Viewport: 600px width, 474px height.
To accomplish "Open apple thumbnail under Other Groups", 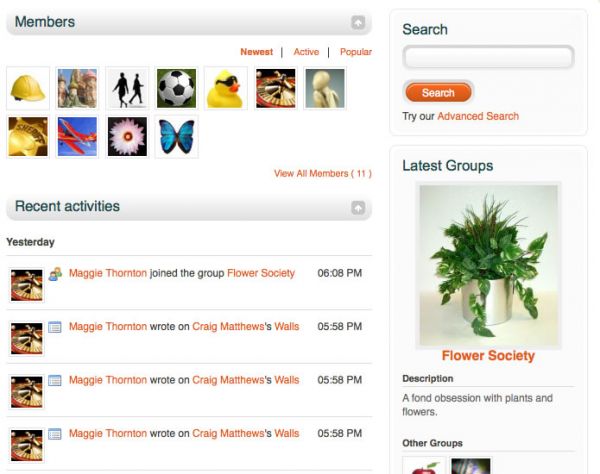I will pyautogui.click(x=424, y=466).
